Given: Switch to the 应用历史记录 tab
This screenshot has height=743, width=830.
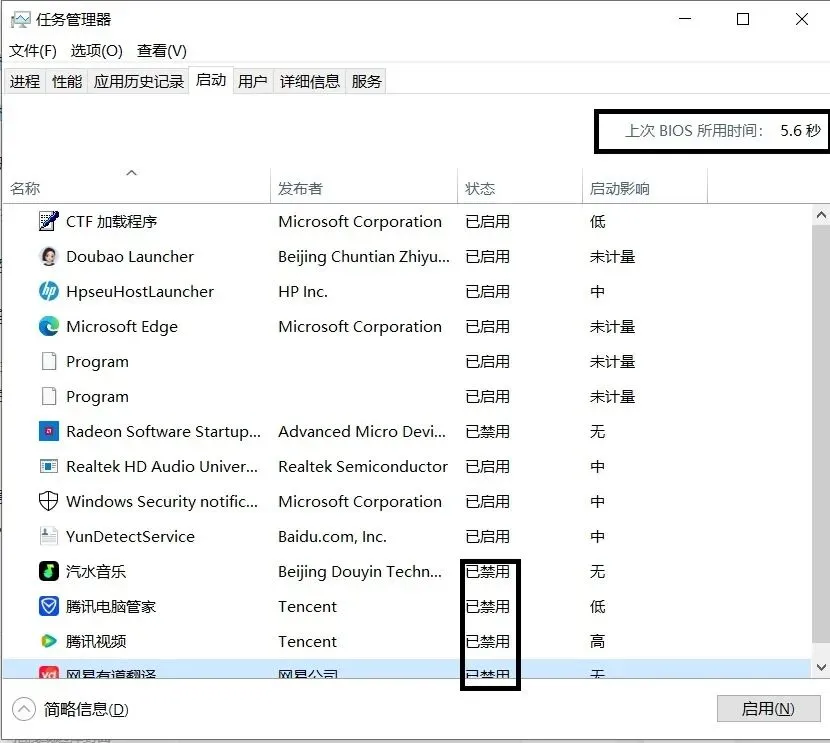Looking at the screenshot, I should (x=139, y=81).
